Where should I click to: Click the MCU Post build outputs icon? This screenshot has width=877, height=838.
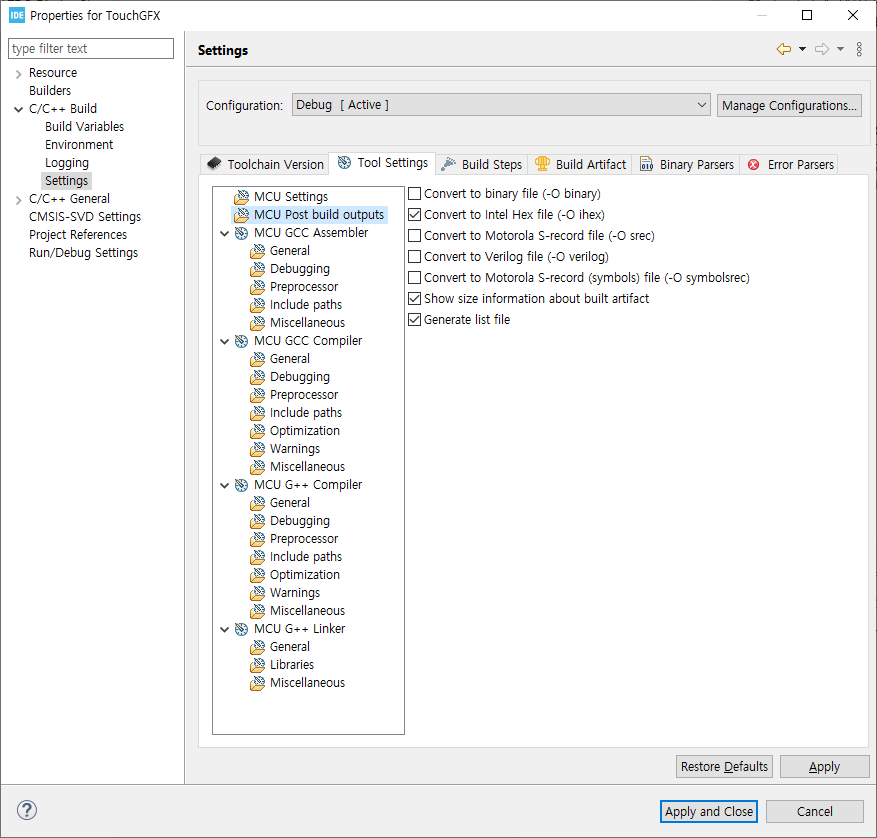242,215
